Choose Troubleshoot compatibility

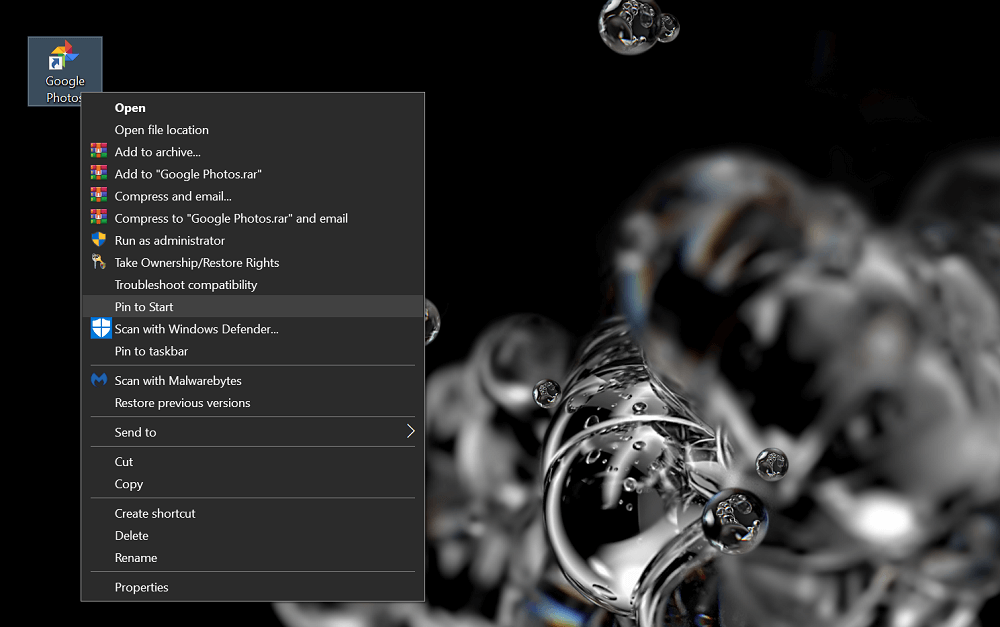coord(253,285)
